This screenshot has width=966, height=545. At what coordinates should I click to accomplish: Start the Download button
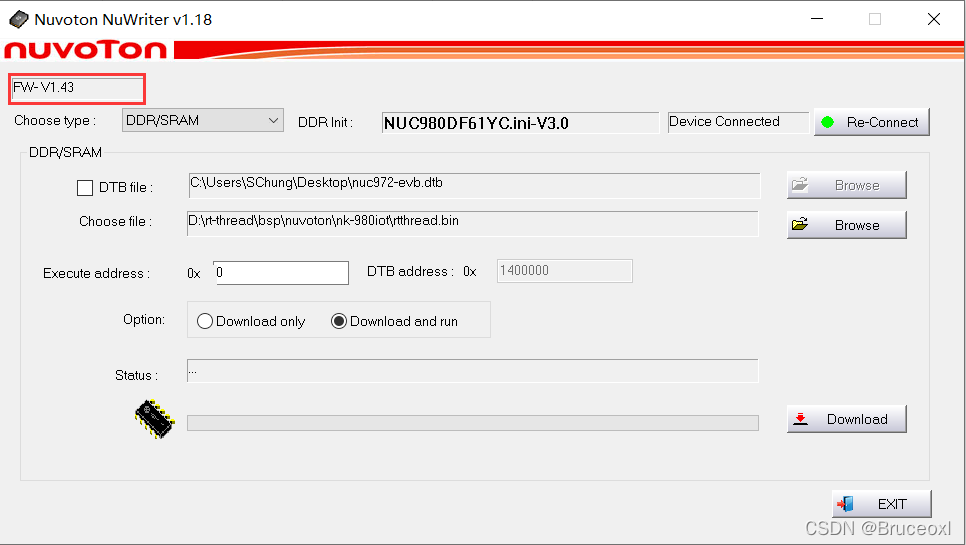(846, 419)
